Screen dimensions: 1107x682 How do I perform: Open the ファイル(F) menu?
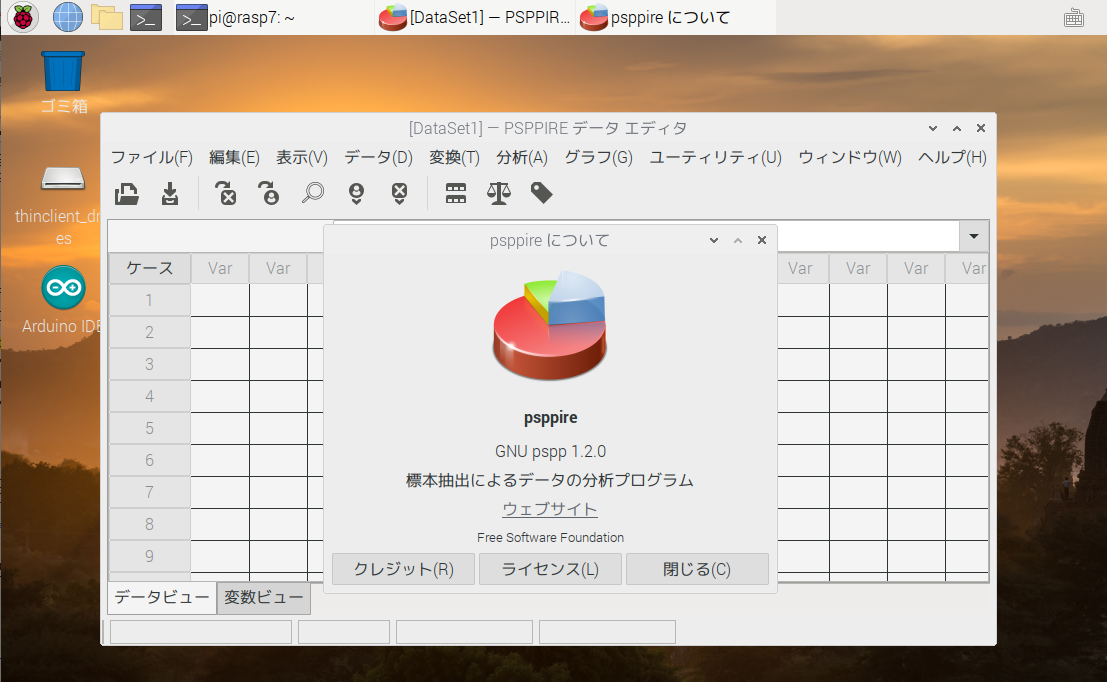[x=152, y=157]
